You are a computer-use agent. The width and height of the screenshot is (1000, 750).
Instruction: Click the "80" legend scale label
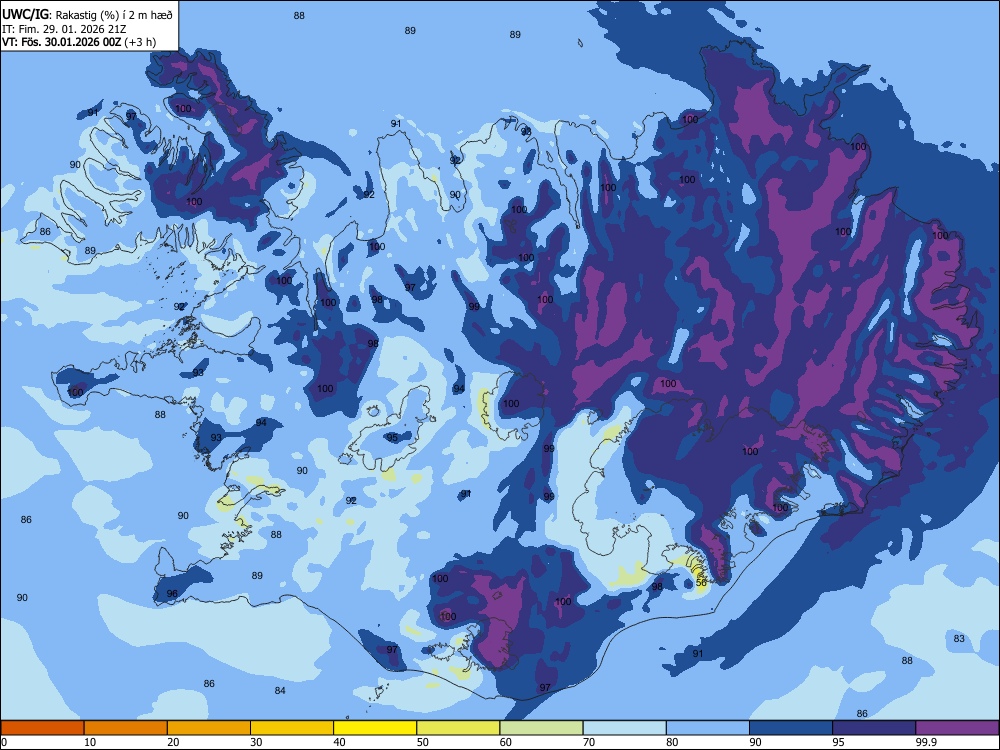pyautogui.click(x=672, y=742)
